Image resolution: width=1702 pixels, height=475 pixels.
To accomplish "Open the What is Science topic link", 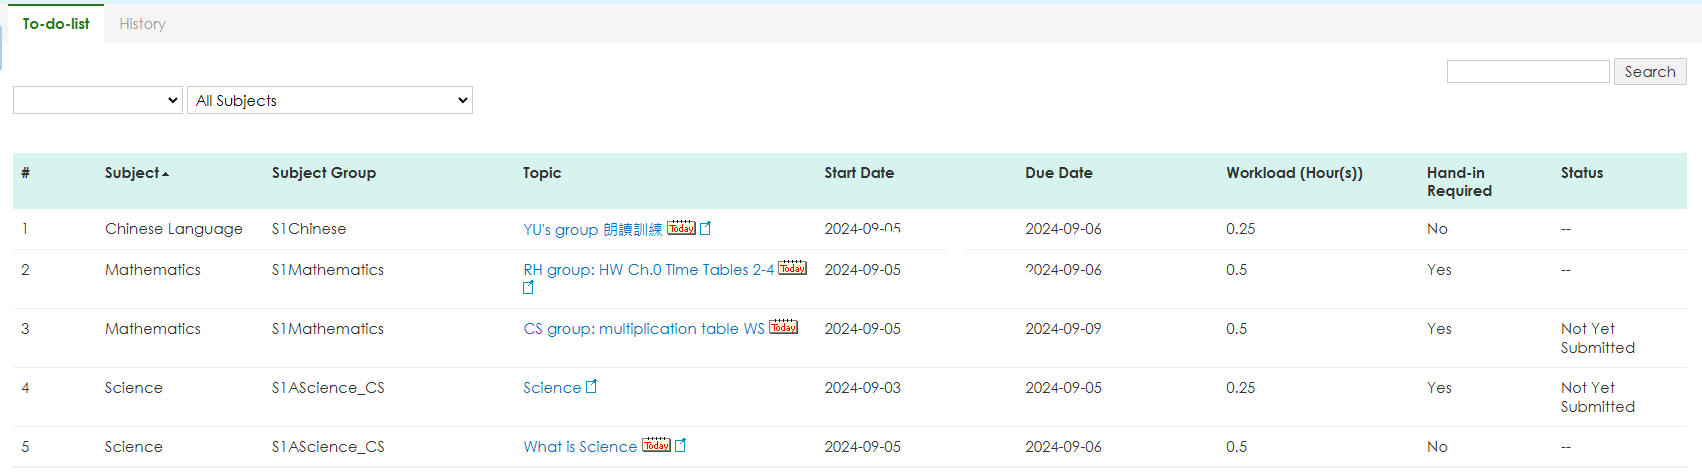I will tap(580, 447).
